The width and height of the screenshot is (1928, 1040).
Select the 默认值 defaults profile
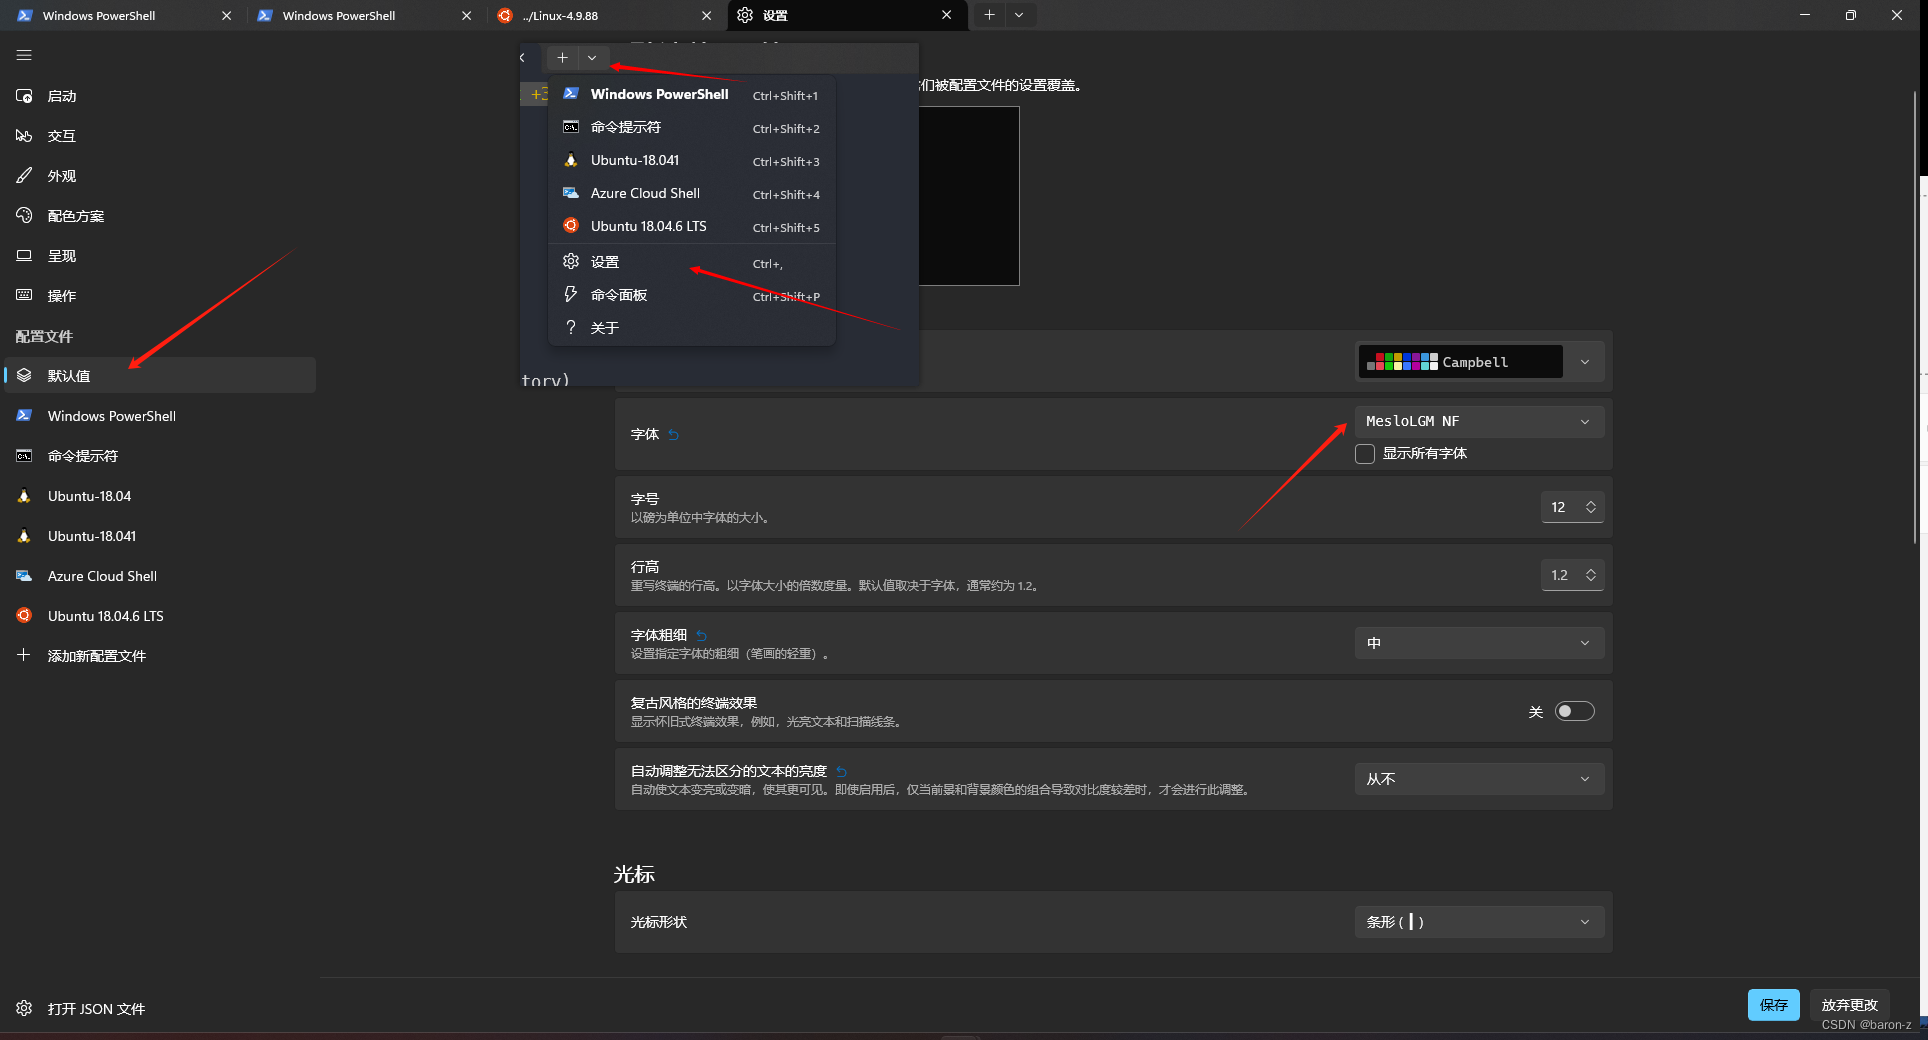[160, 376]
